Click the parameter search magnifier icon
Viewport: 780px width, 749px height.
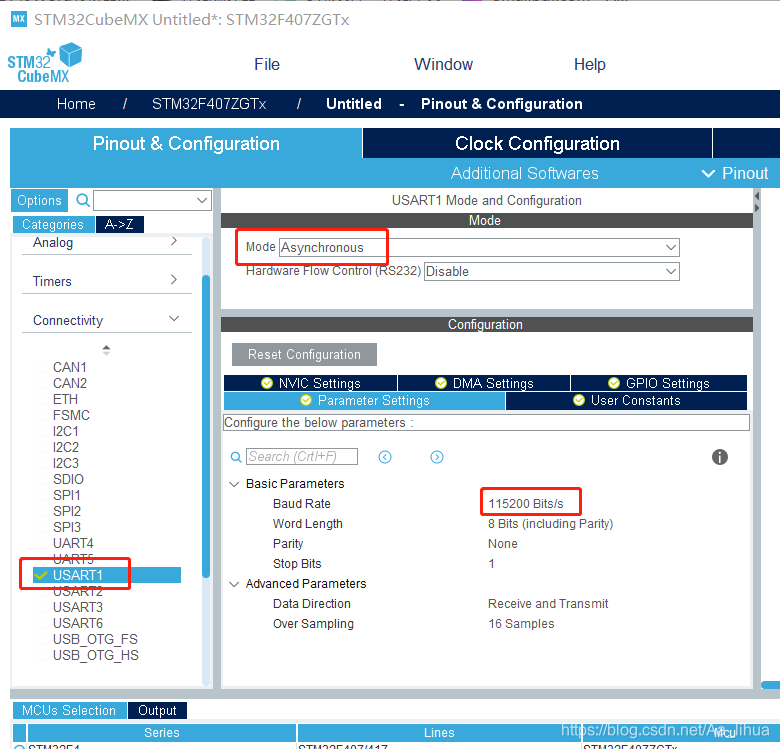tap(236, 457)
